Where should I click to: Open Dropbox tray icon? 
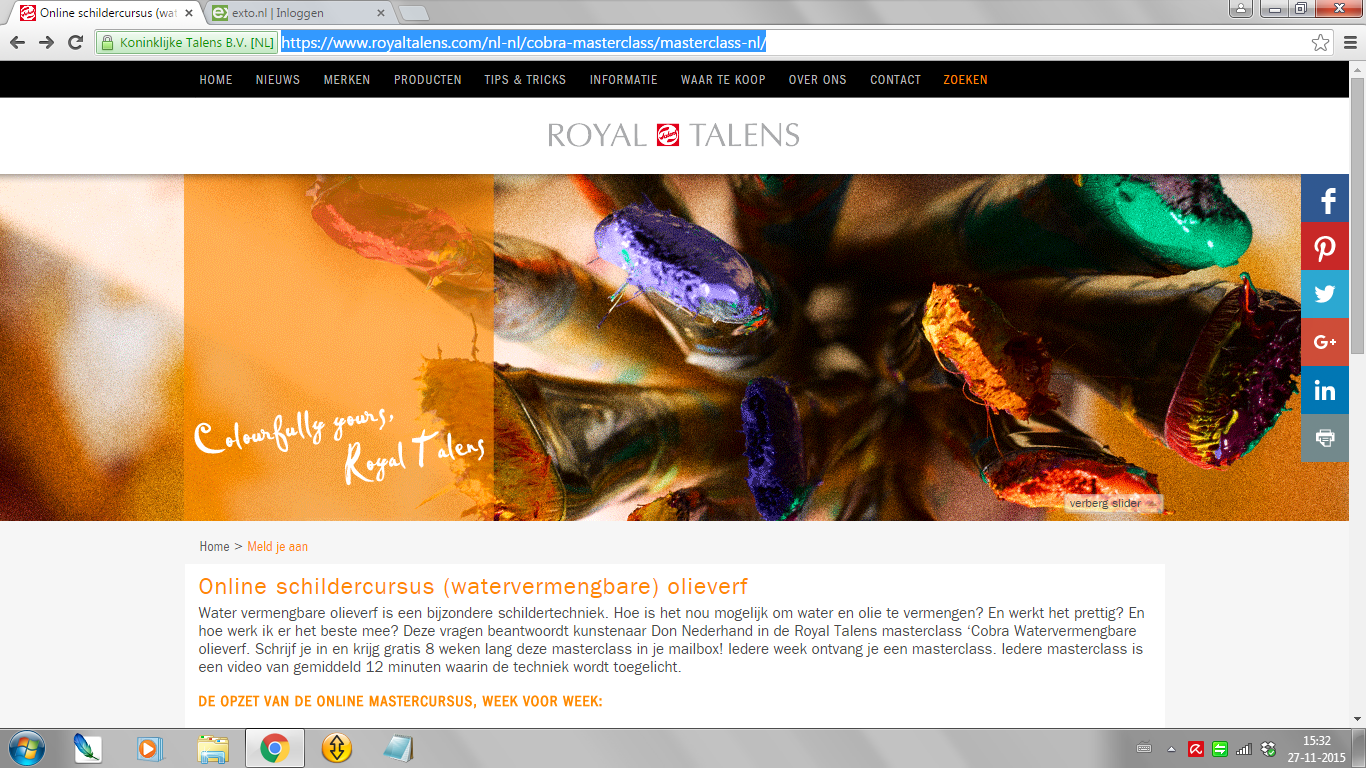coord(1268,748)
